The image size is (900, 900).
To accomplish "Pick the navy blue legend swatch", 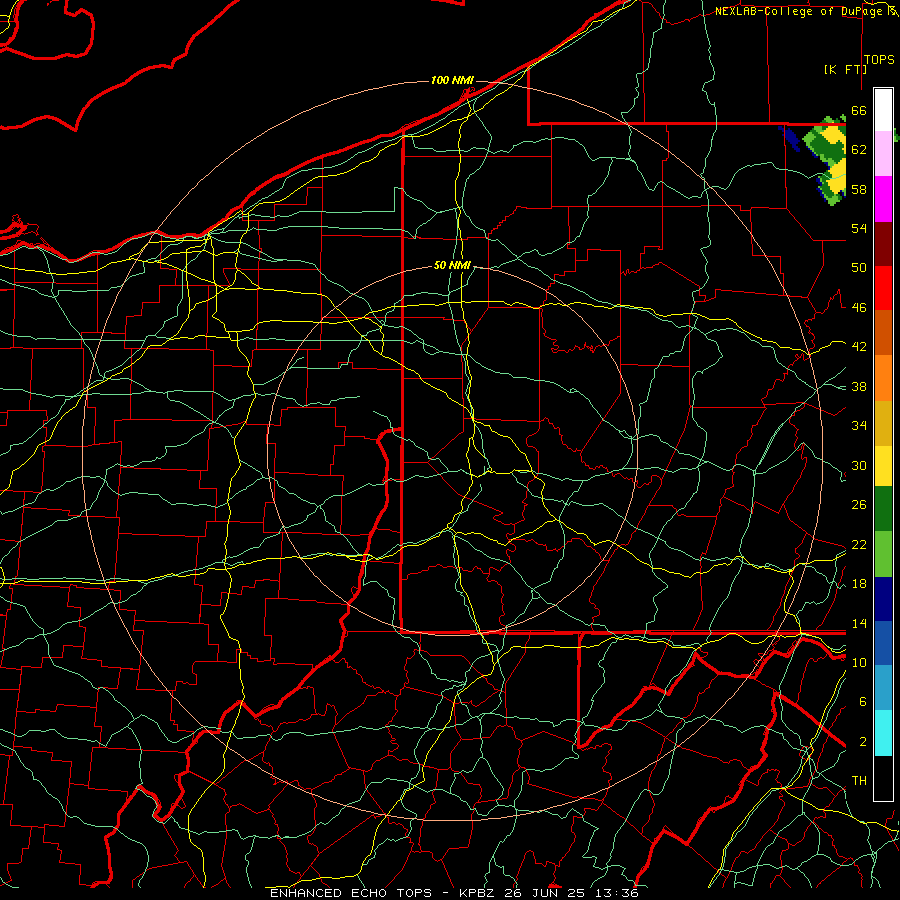I will coord(883,599).
